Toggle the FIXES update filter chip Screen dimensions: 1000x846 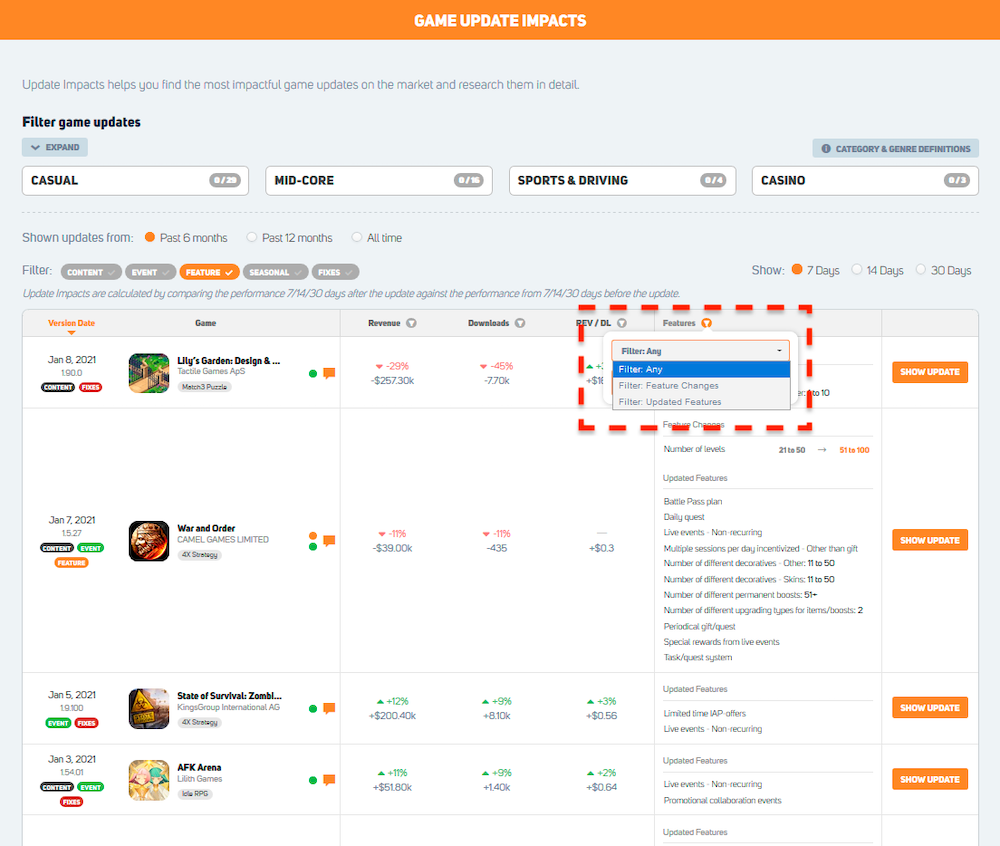335,272
